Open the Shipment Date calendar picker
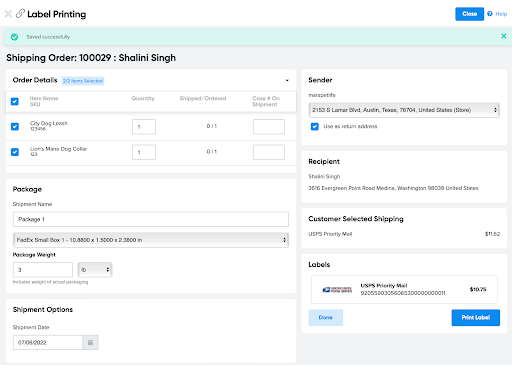Screen dimensions: 512x366 (x=90, y=342)
